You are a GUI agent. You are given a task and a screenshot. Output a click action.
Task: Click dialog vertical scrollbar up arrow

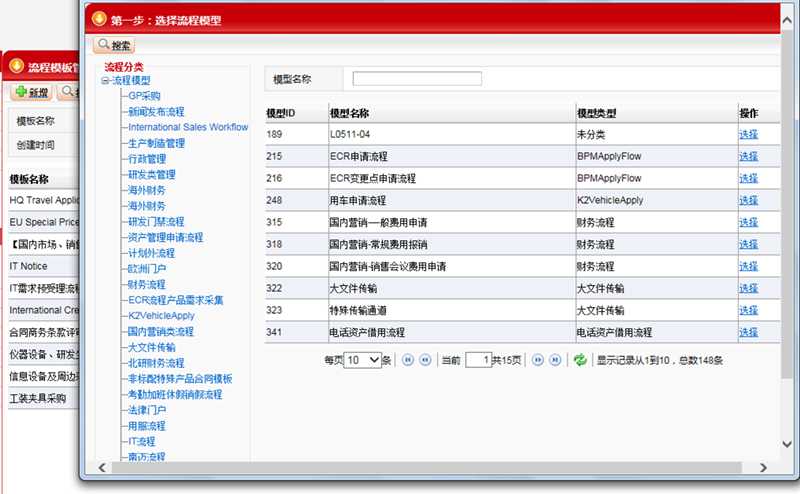pos(787,20)
